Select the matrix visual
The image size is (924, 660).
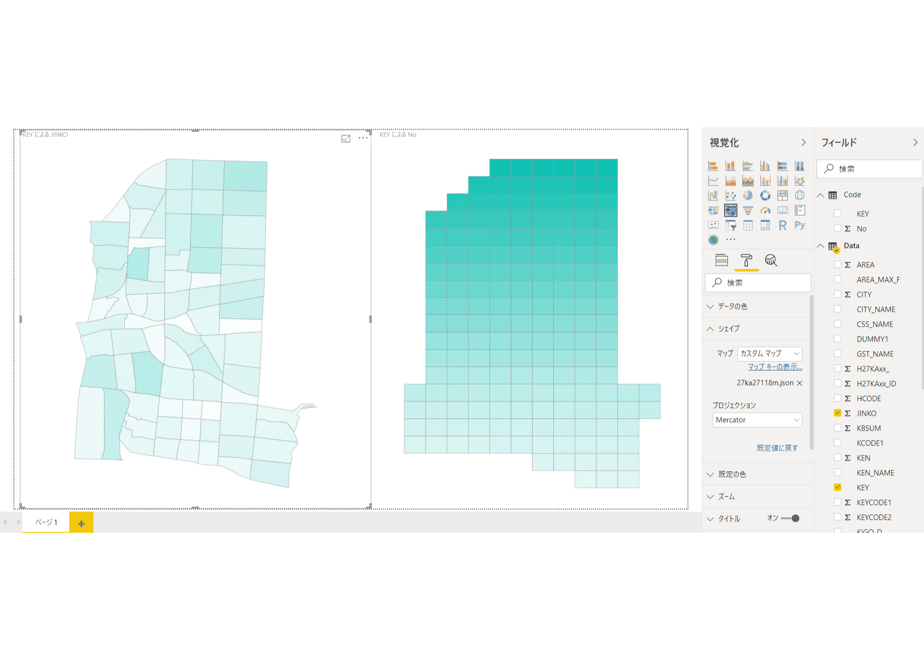click(x=765, y=225)
